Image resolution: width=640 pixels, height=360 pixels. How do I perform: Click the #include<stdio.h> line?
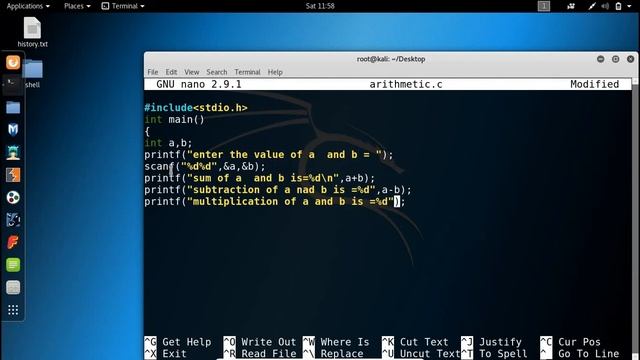tap(196, 108)
